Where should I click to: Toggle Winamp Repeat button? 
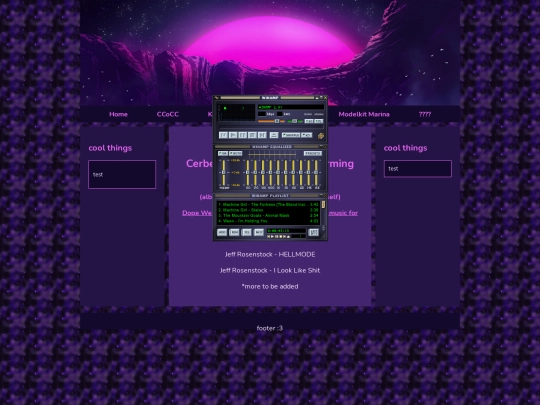click(x=307, y=135)
